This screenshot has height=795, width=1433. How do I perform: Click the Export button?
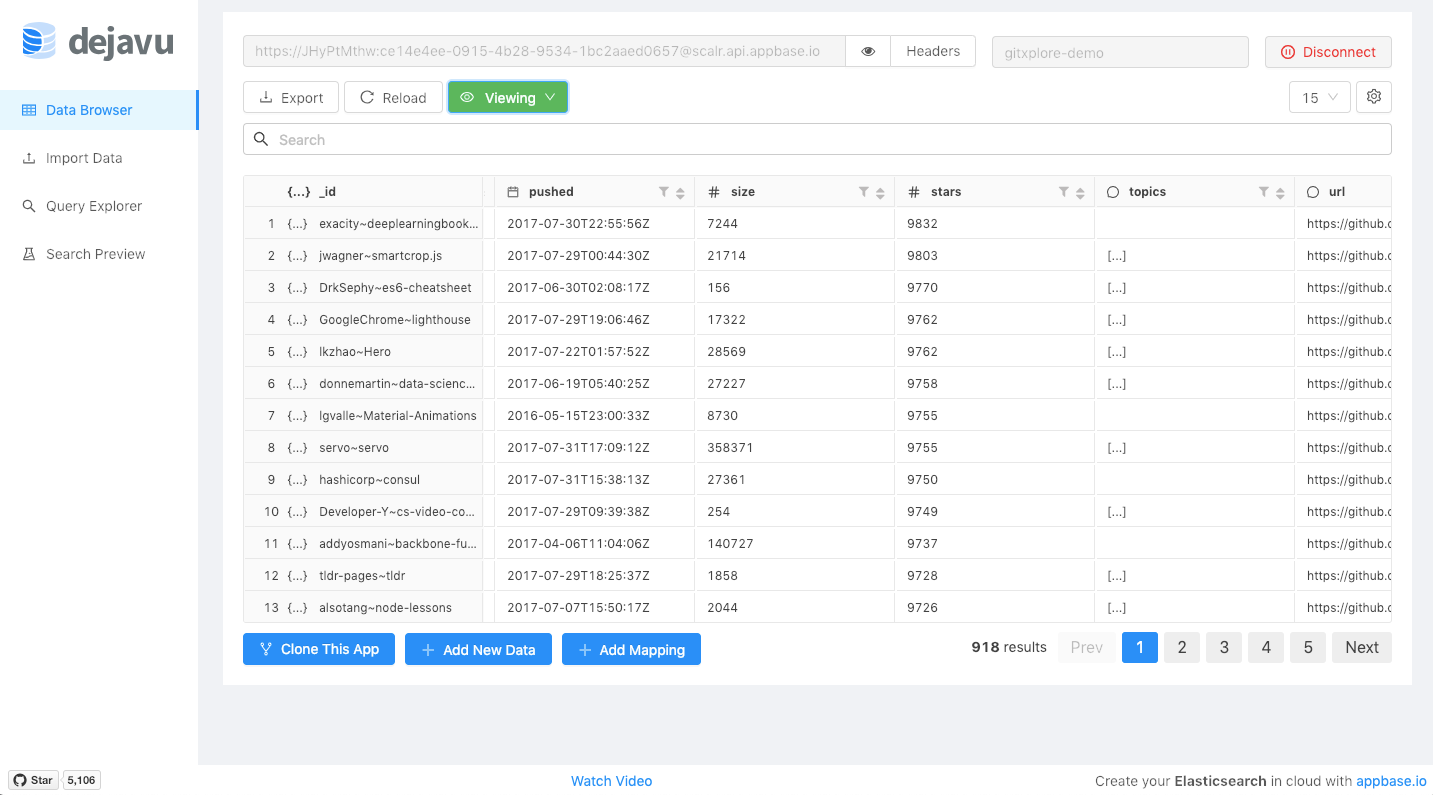[291, 97]
